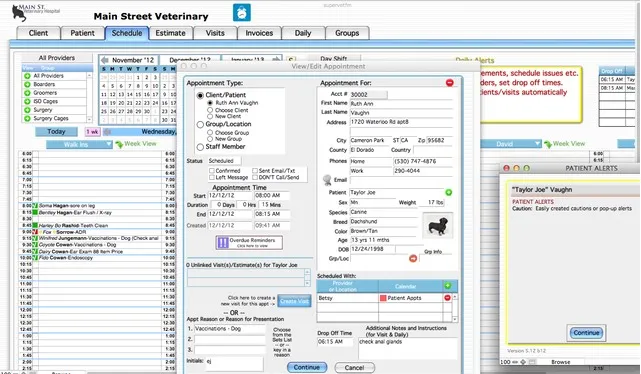Click the Email icon beside Email label
This screenshot has width=641, height=374.
click(327, 179)
